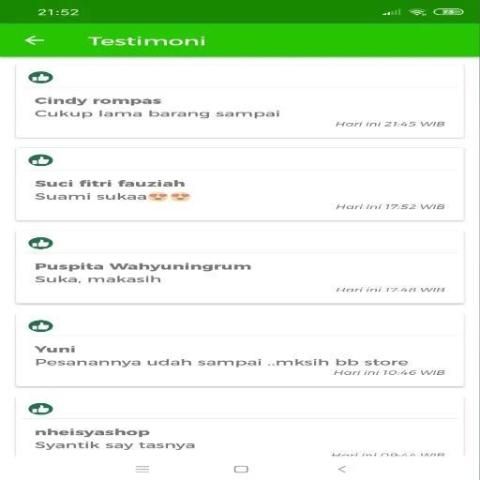Tap thumbs-up icon above Puspita Wahyuningrum
The width and height of the screenshot is (480, 480).
tap(41, 243)
